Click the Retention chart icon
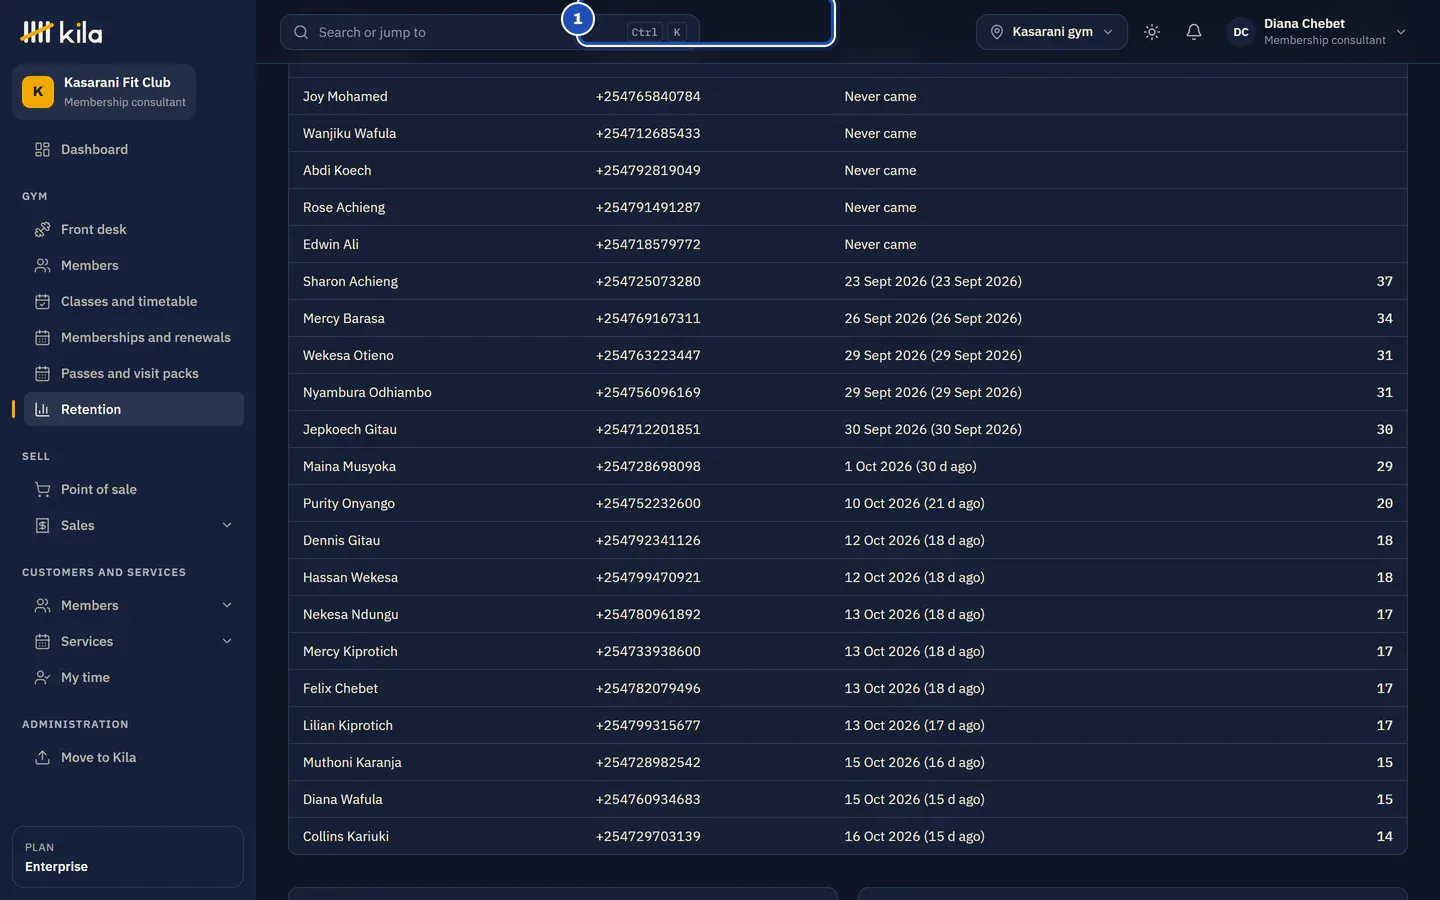The image size is (1440, 900). (42, 409)
